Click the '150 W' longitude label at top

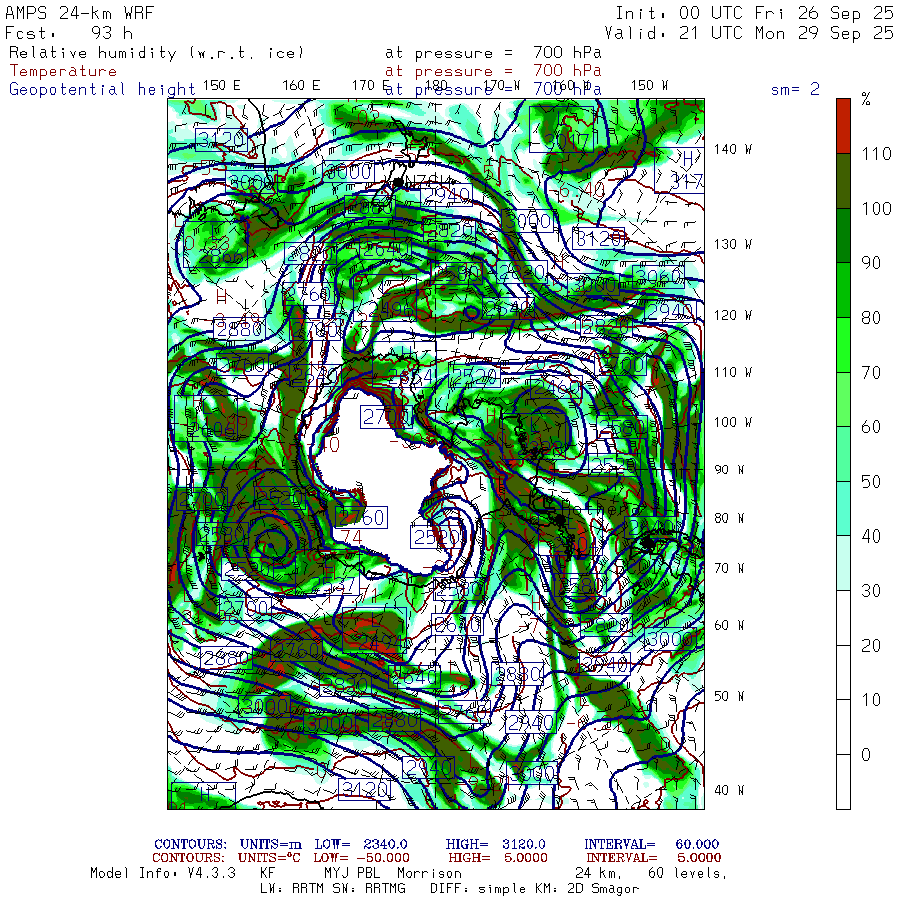pos(649,86)
